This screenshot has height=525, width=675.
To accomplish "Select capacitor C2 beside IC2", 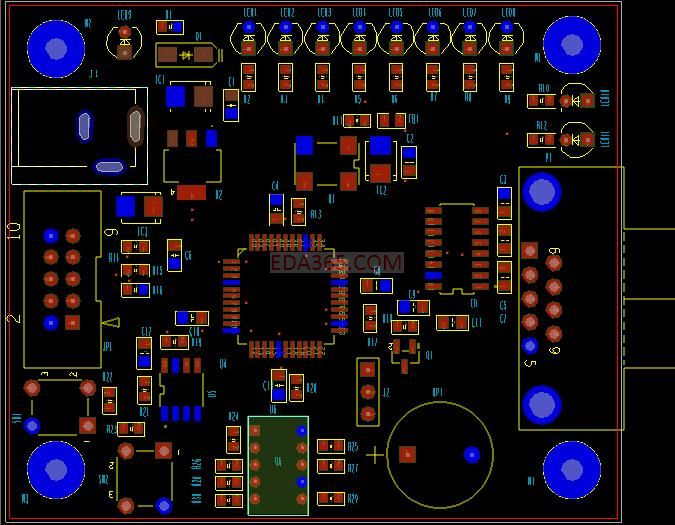I will click(409, 162).
